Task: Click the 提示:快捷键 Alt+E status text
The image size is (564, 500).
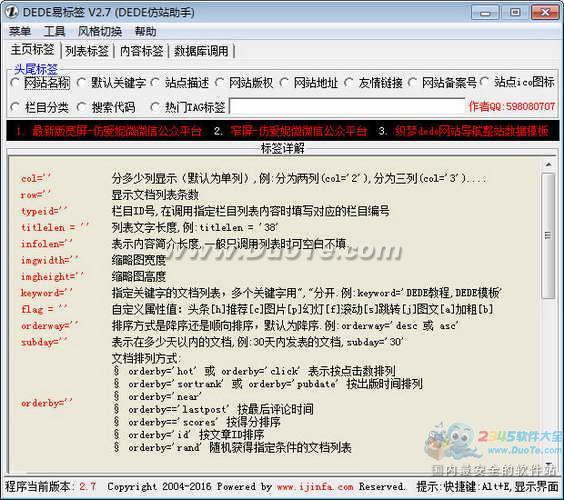Action: point(487,487)
